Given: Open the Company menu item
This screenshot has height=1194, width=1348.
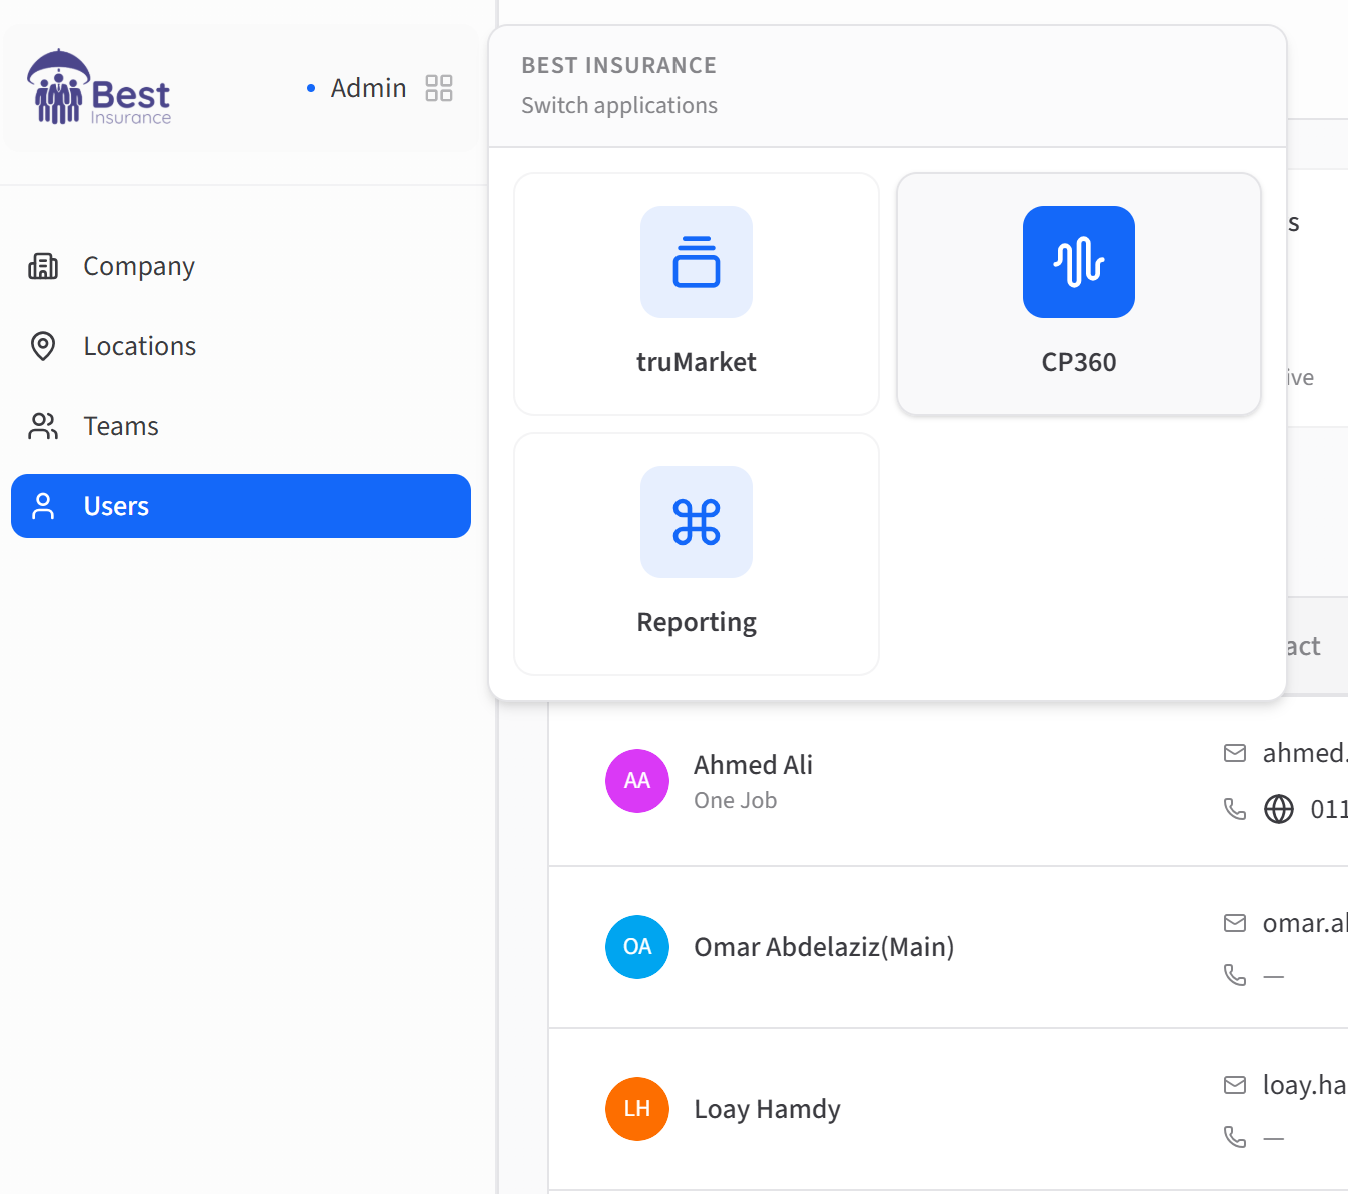Looking at the screenshot, I should pyautogui.click(x=139, y=266).
